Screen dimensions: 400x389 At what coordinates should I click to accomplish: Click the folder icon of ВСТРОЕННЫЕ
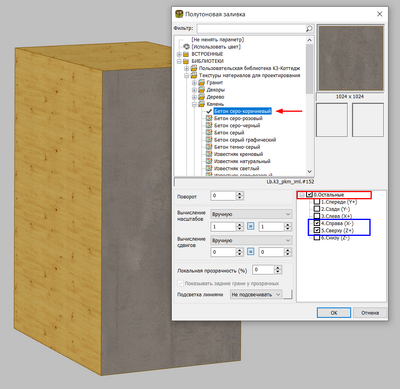point(186,54)
